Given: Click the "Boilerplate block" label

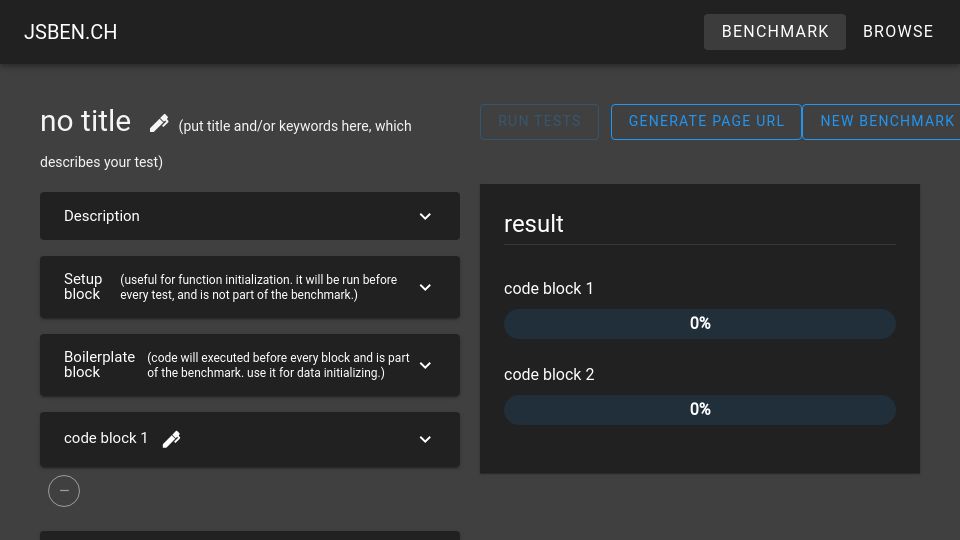Looking at the screenshot, I should tap(99, 364).
